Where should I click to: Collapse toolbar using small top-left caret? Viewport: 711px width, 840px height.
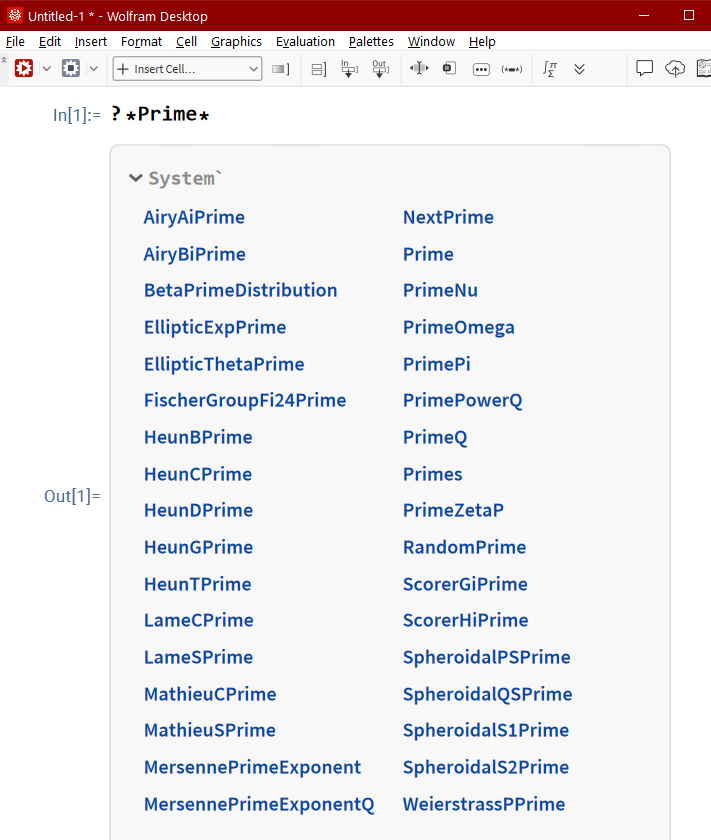click(x=4, y=59)
